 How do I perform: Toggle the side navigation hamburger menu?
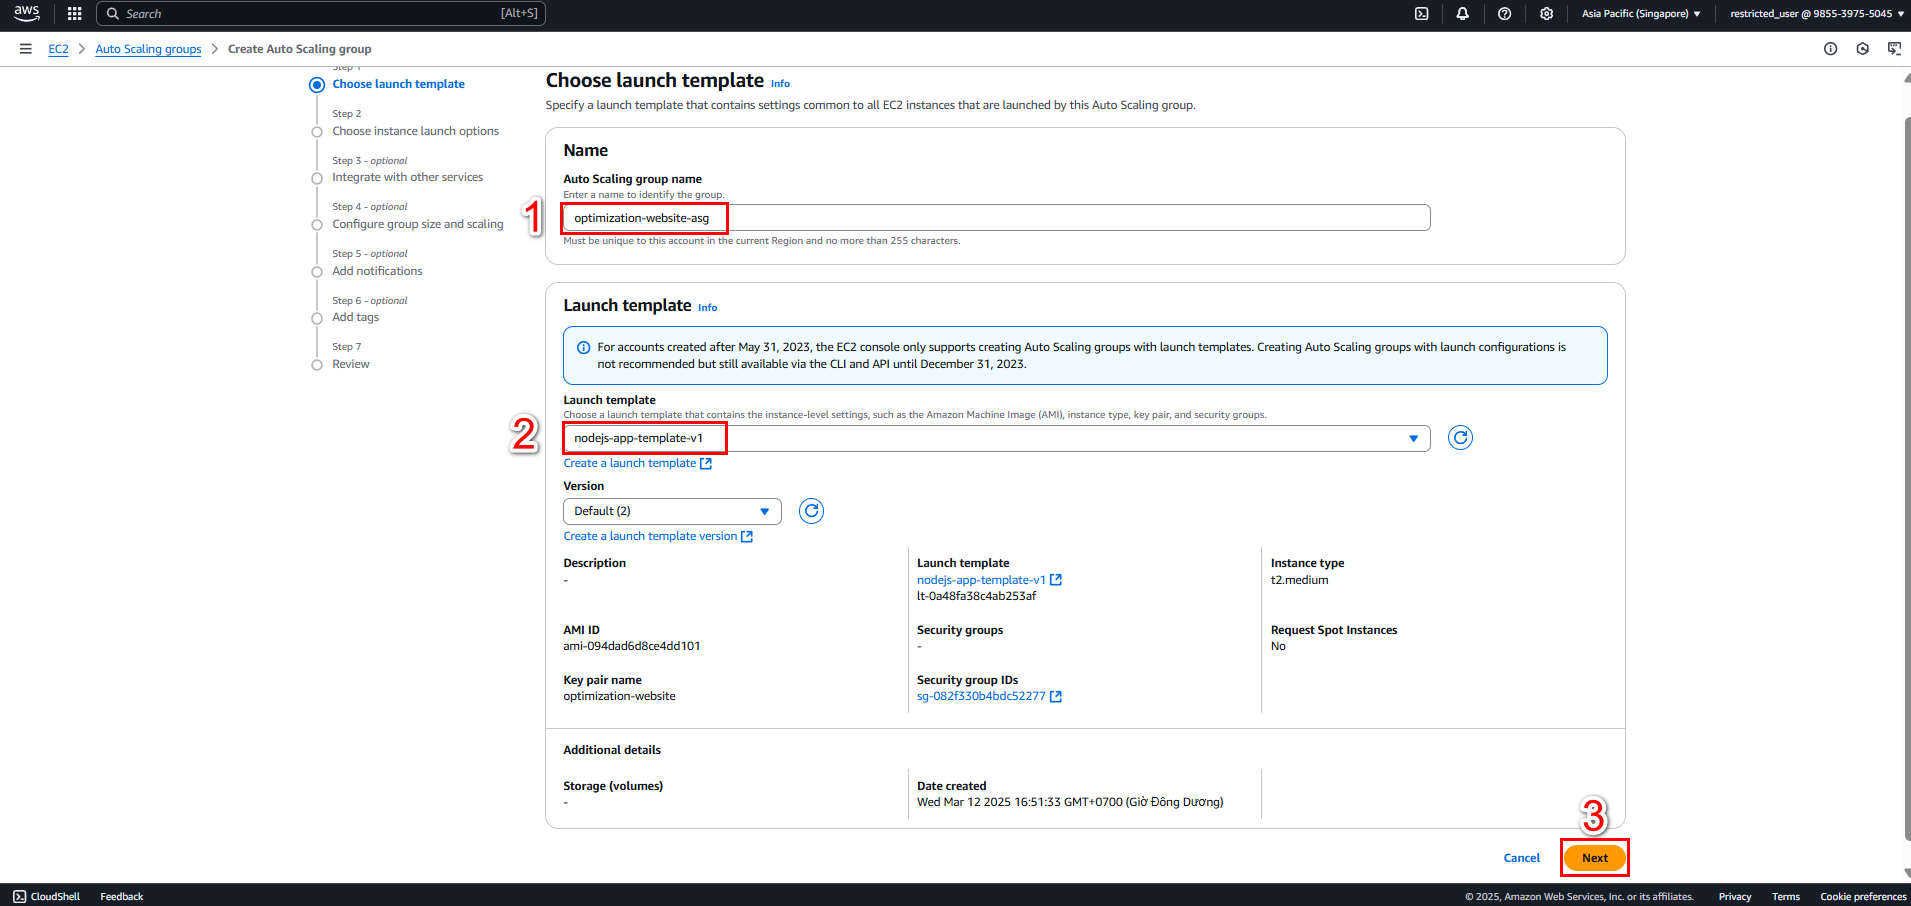(25, 49)
